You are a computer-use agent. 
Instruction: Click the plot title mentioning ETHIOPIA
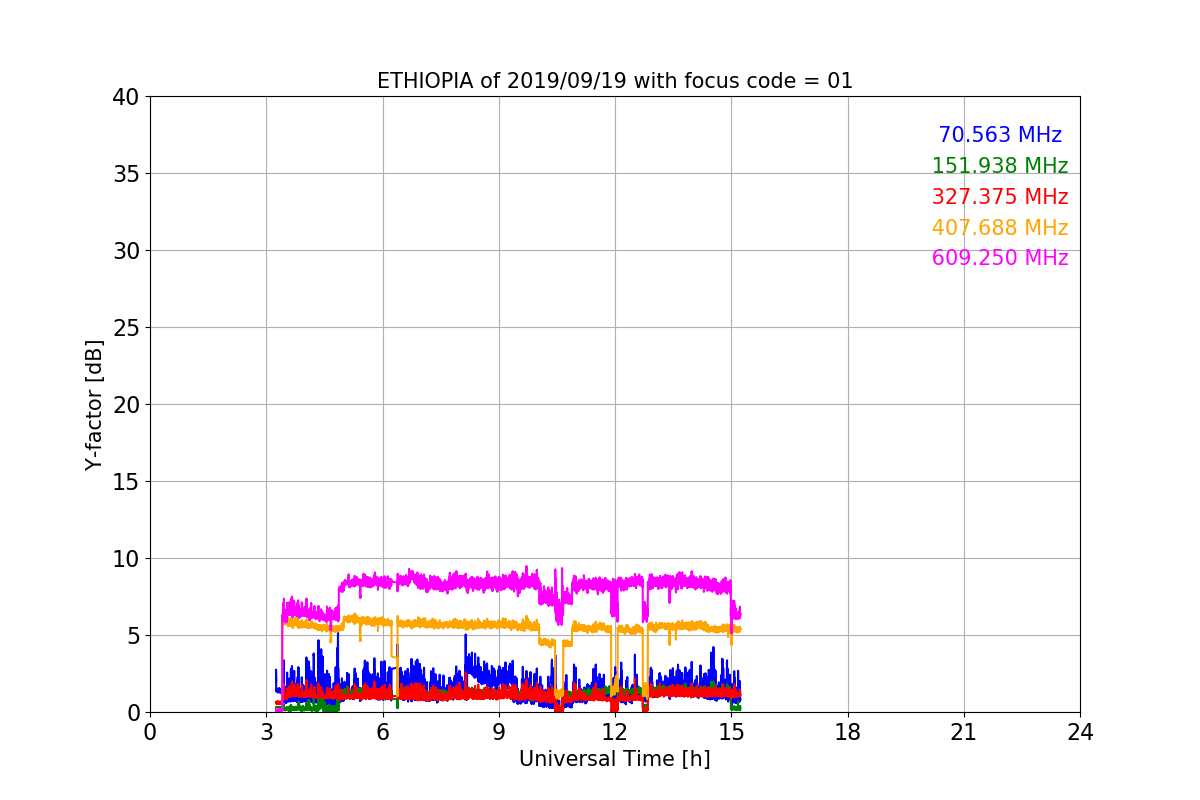[615, 81]
